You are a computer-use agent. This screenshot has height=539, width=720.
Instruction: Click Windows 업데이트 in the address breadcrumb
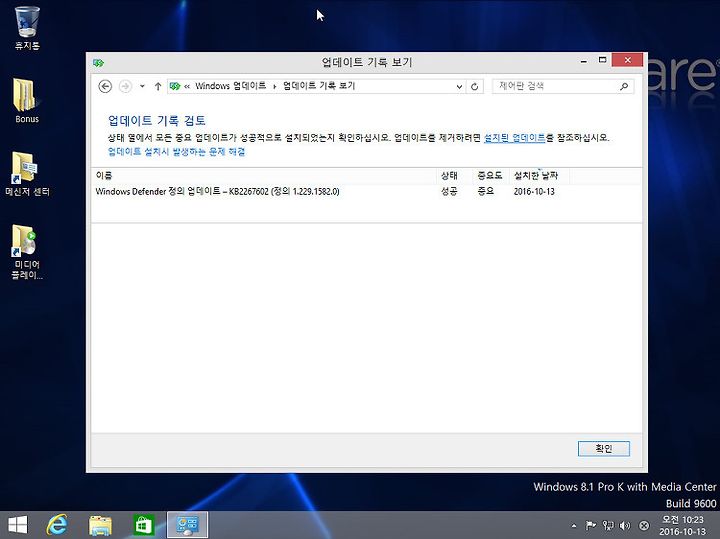(231, 86)
